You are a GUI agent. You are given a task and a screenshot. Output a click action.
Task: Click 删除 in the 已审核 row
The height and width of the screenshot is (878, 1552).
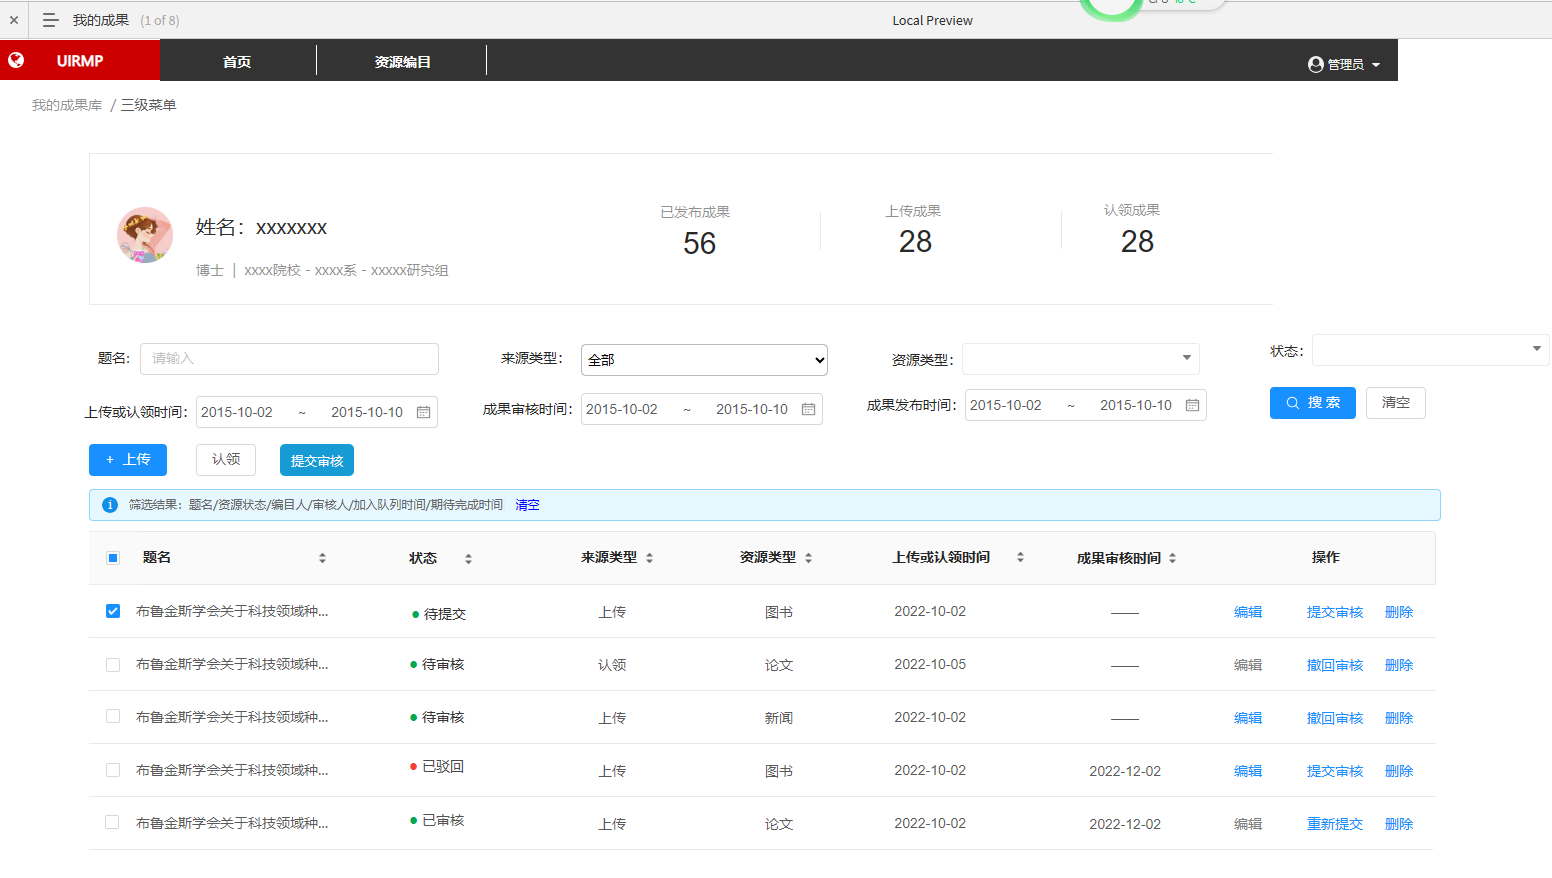(x=1399, y=824)
